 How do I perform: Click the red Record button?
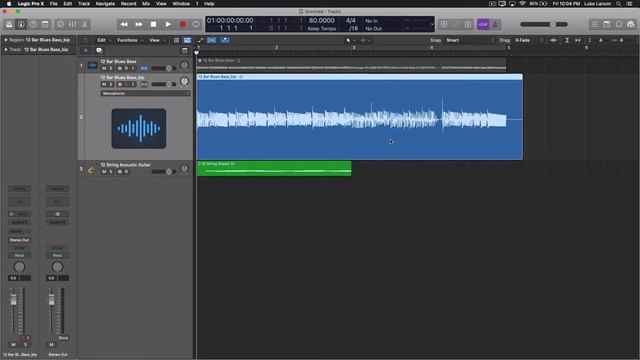(x=183, y=24)
